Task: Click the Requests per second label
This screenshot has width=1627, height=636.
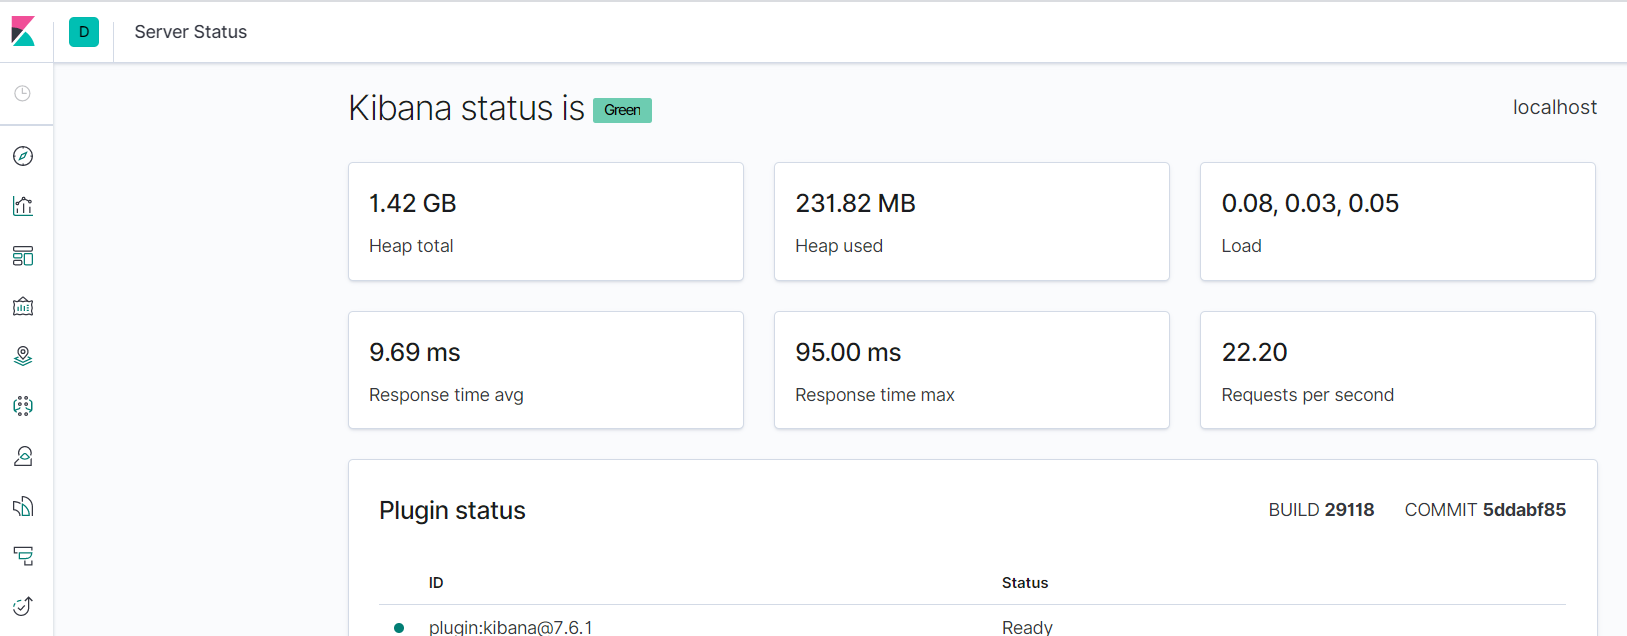Action: pos(1307,395)
